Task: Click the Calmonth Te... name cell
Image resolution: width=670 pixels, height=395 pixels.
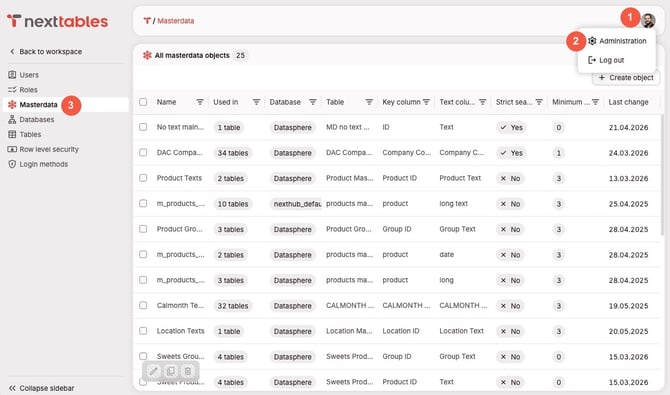Action: click(x=180, y=305)
